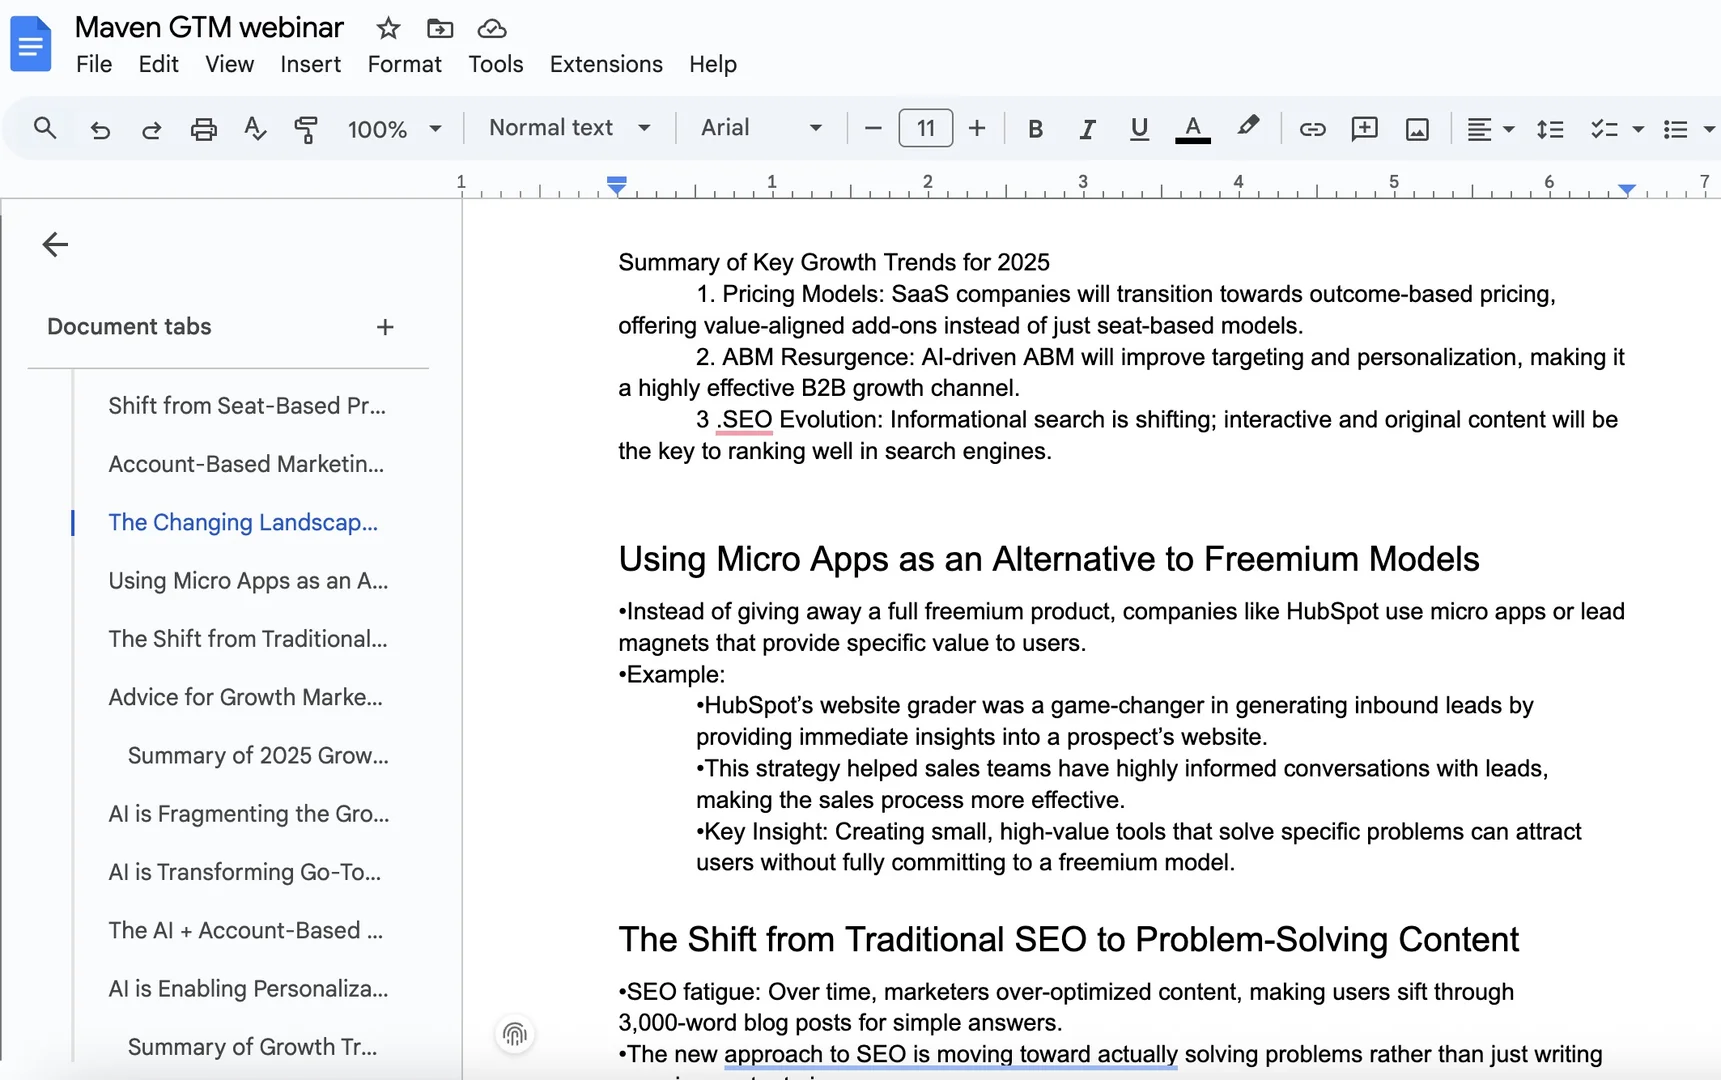Insert a checklist

coord(1604,129)
